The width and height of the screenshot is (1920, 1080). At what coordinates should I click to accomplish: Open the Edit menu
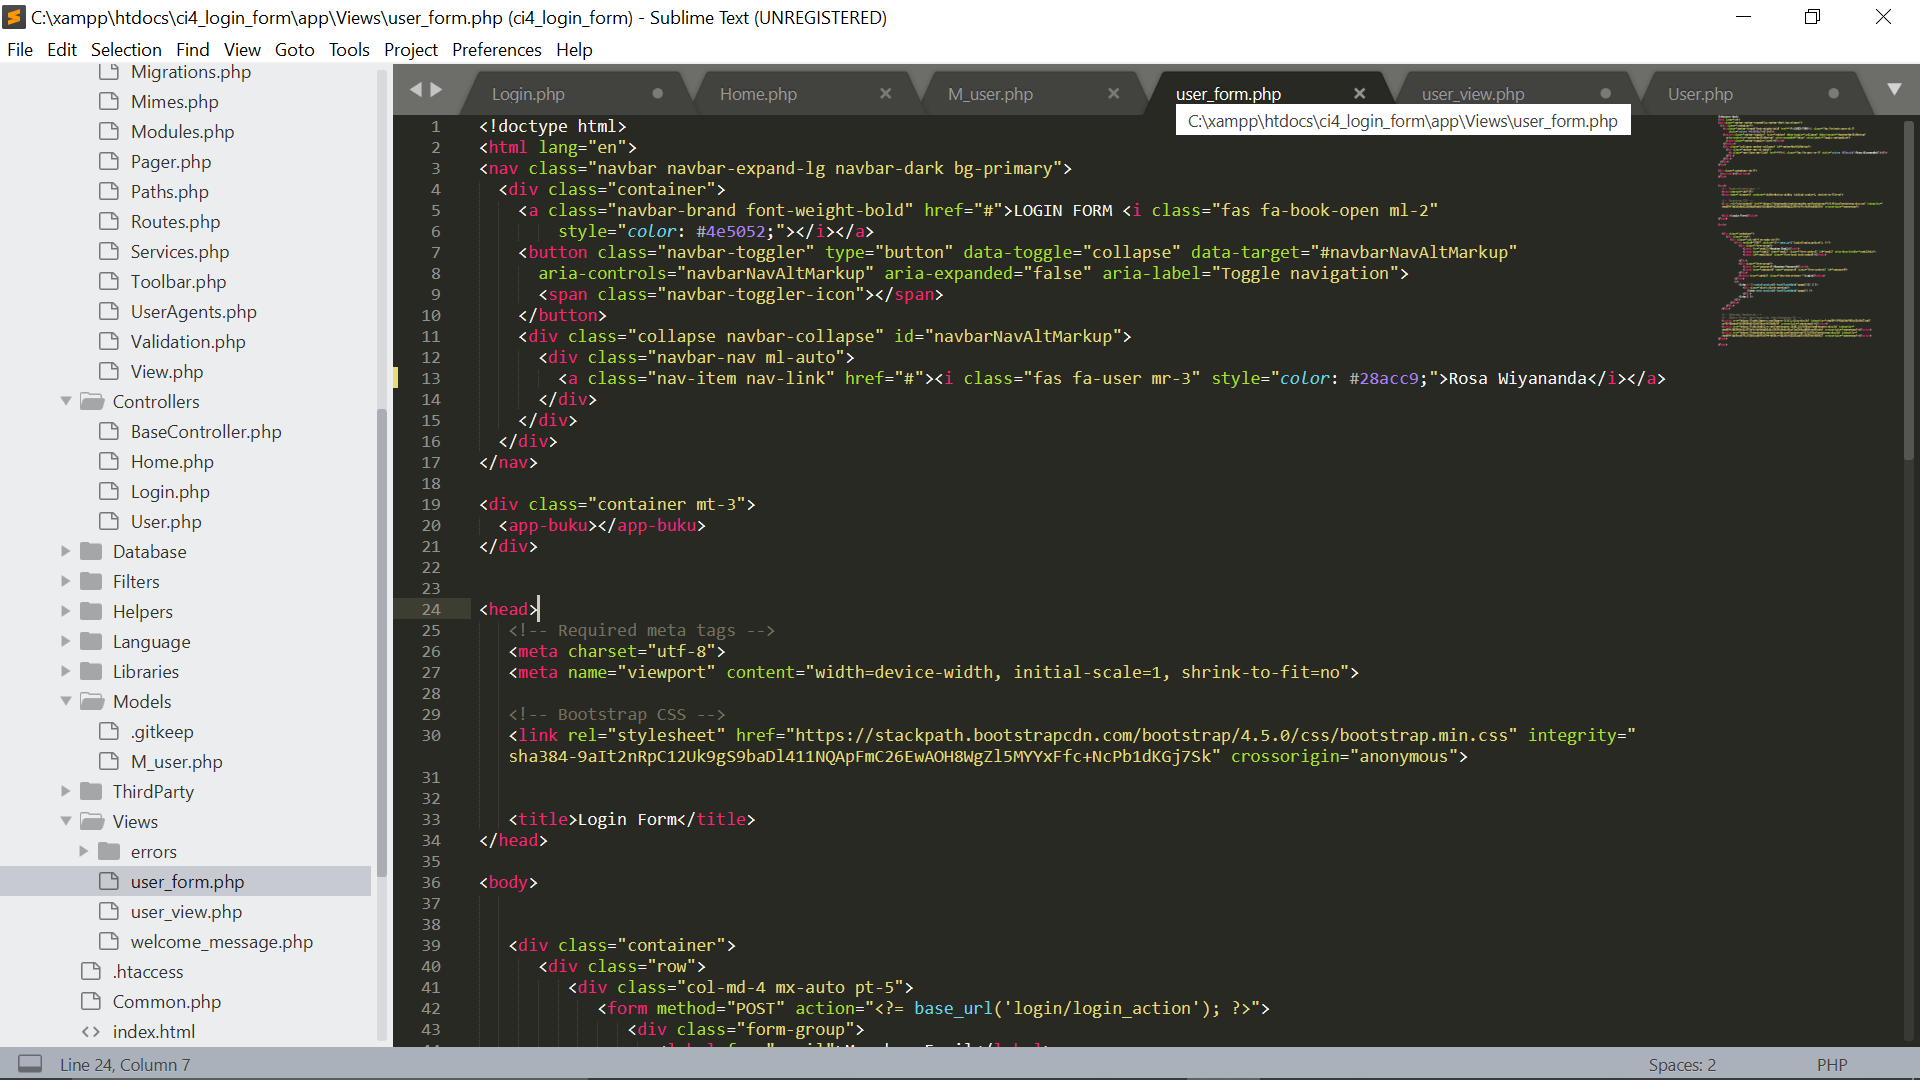pyautogui.click(x=62, y=50)
